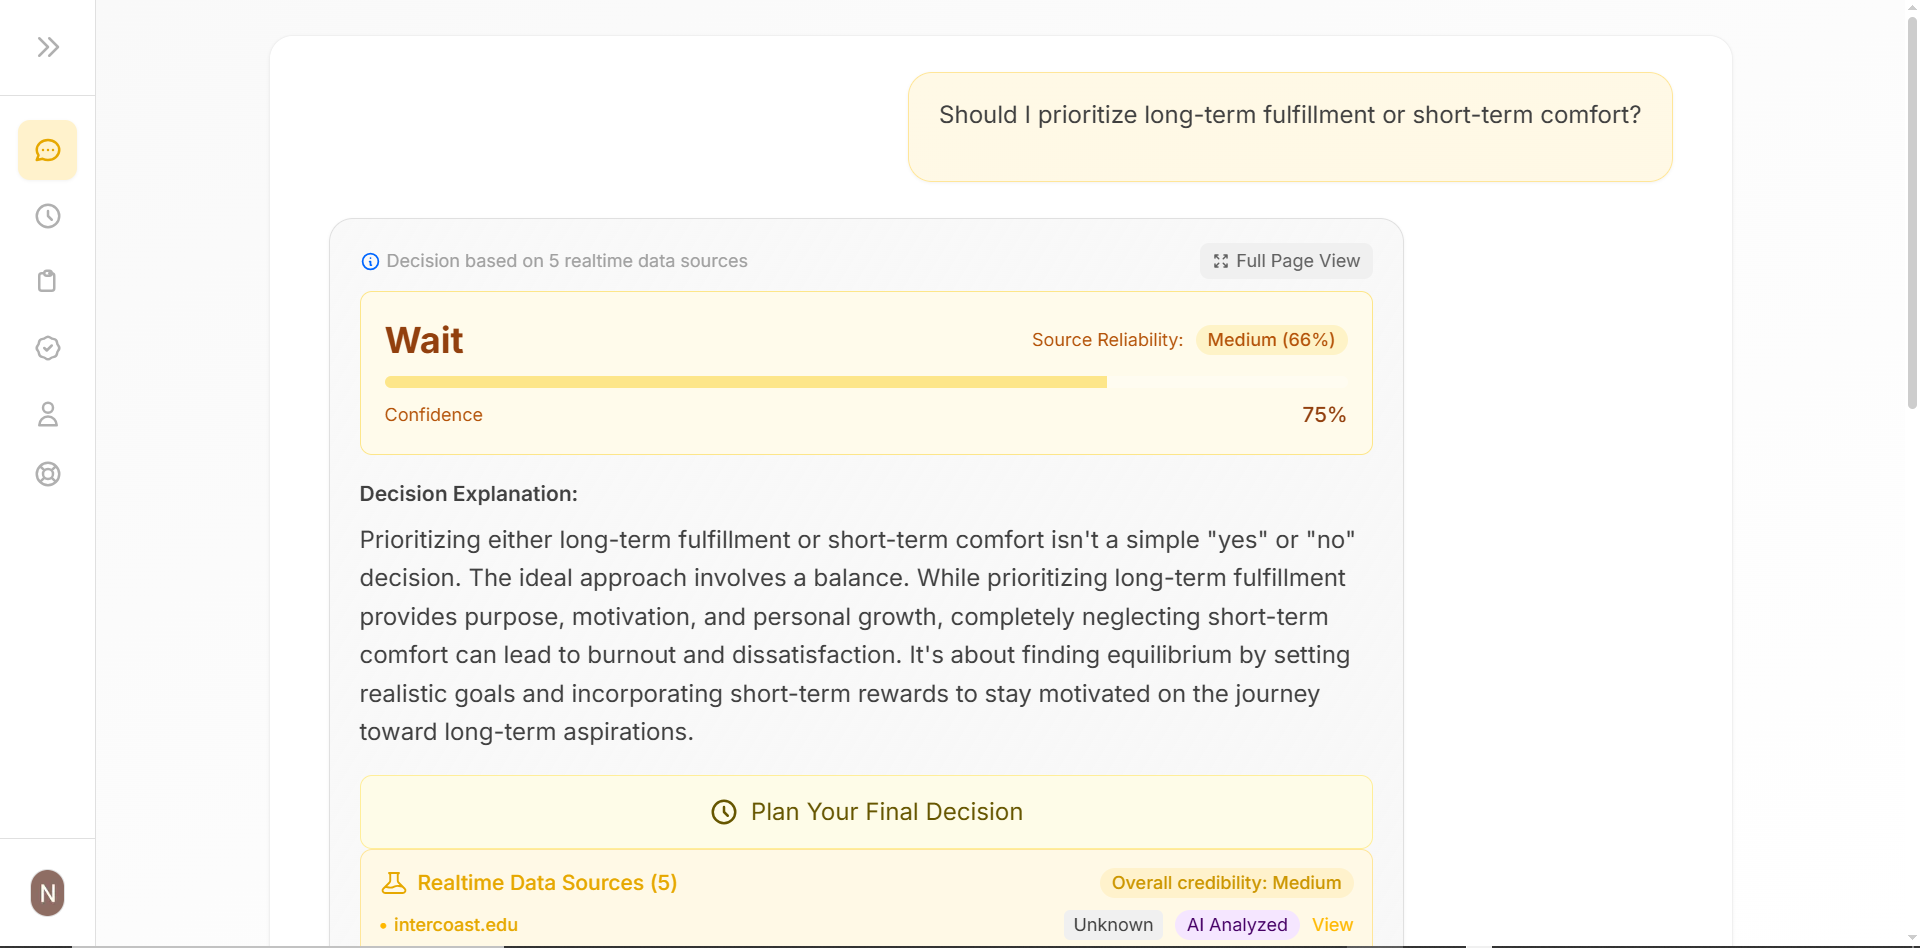Expand the sidebar with double chevron
The height and width of the screenshot is (948, 1920).
pyautogui.click(x=48, y=47)
